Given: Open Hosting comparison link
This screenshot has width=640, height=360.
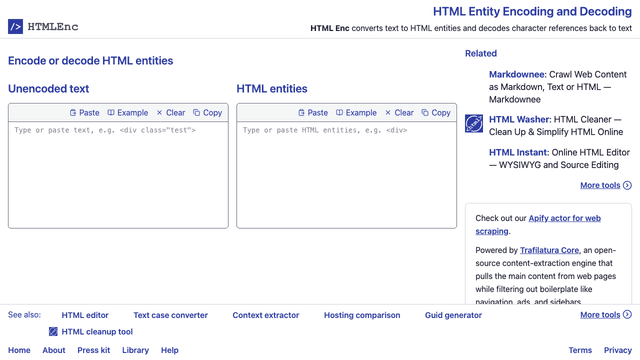Looking at the screenshot, I should [362, 315].
